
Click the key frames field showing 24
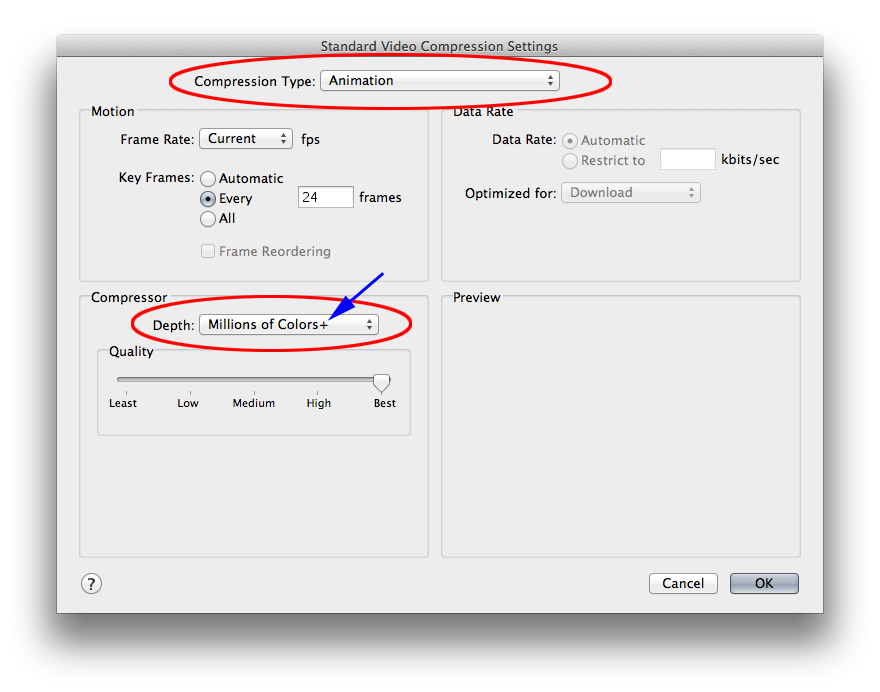coord(326,197)
